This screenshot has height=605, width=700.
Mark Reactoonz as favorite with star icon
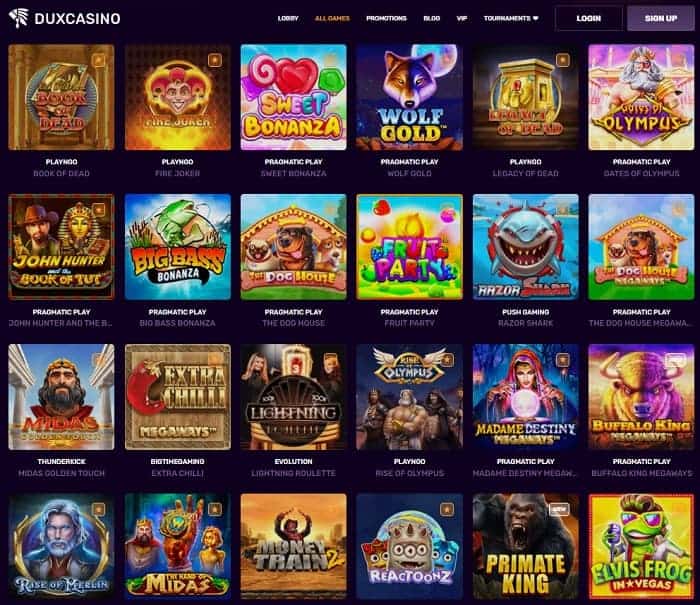click(x=447, y=509)
